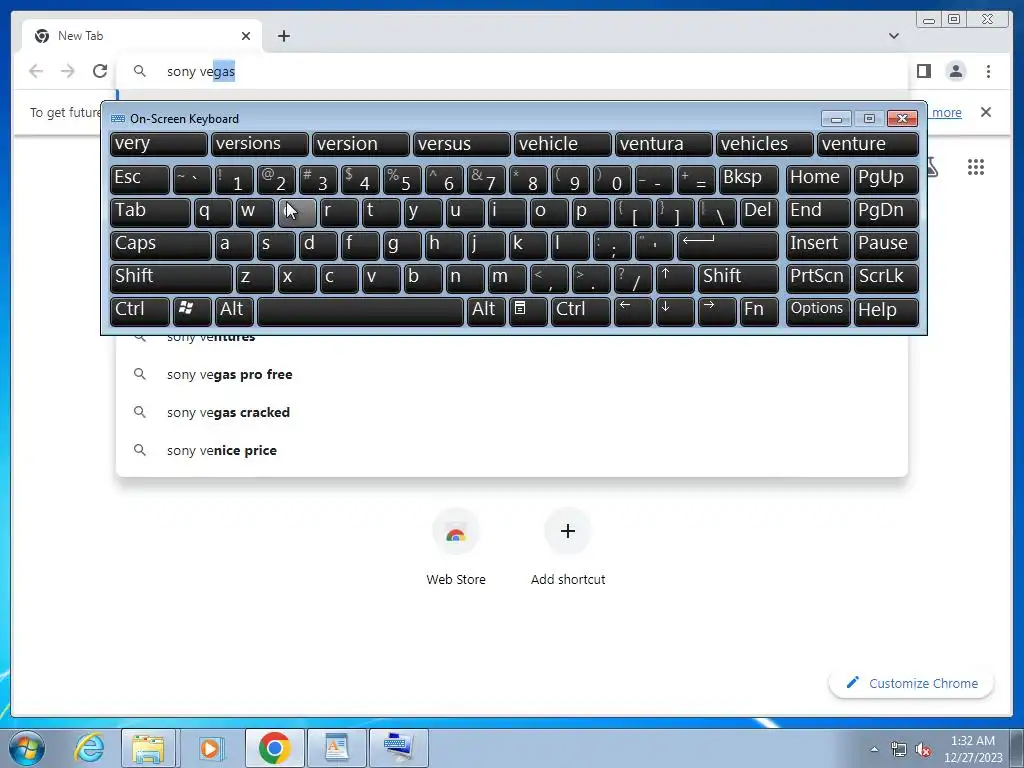This screenshot has height=768, width=1024.
Task: Select prediction word 'vehicle'
Action: click(x=562, y=144)
